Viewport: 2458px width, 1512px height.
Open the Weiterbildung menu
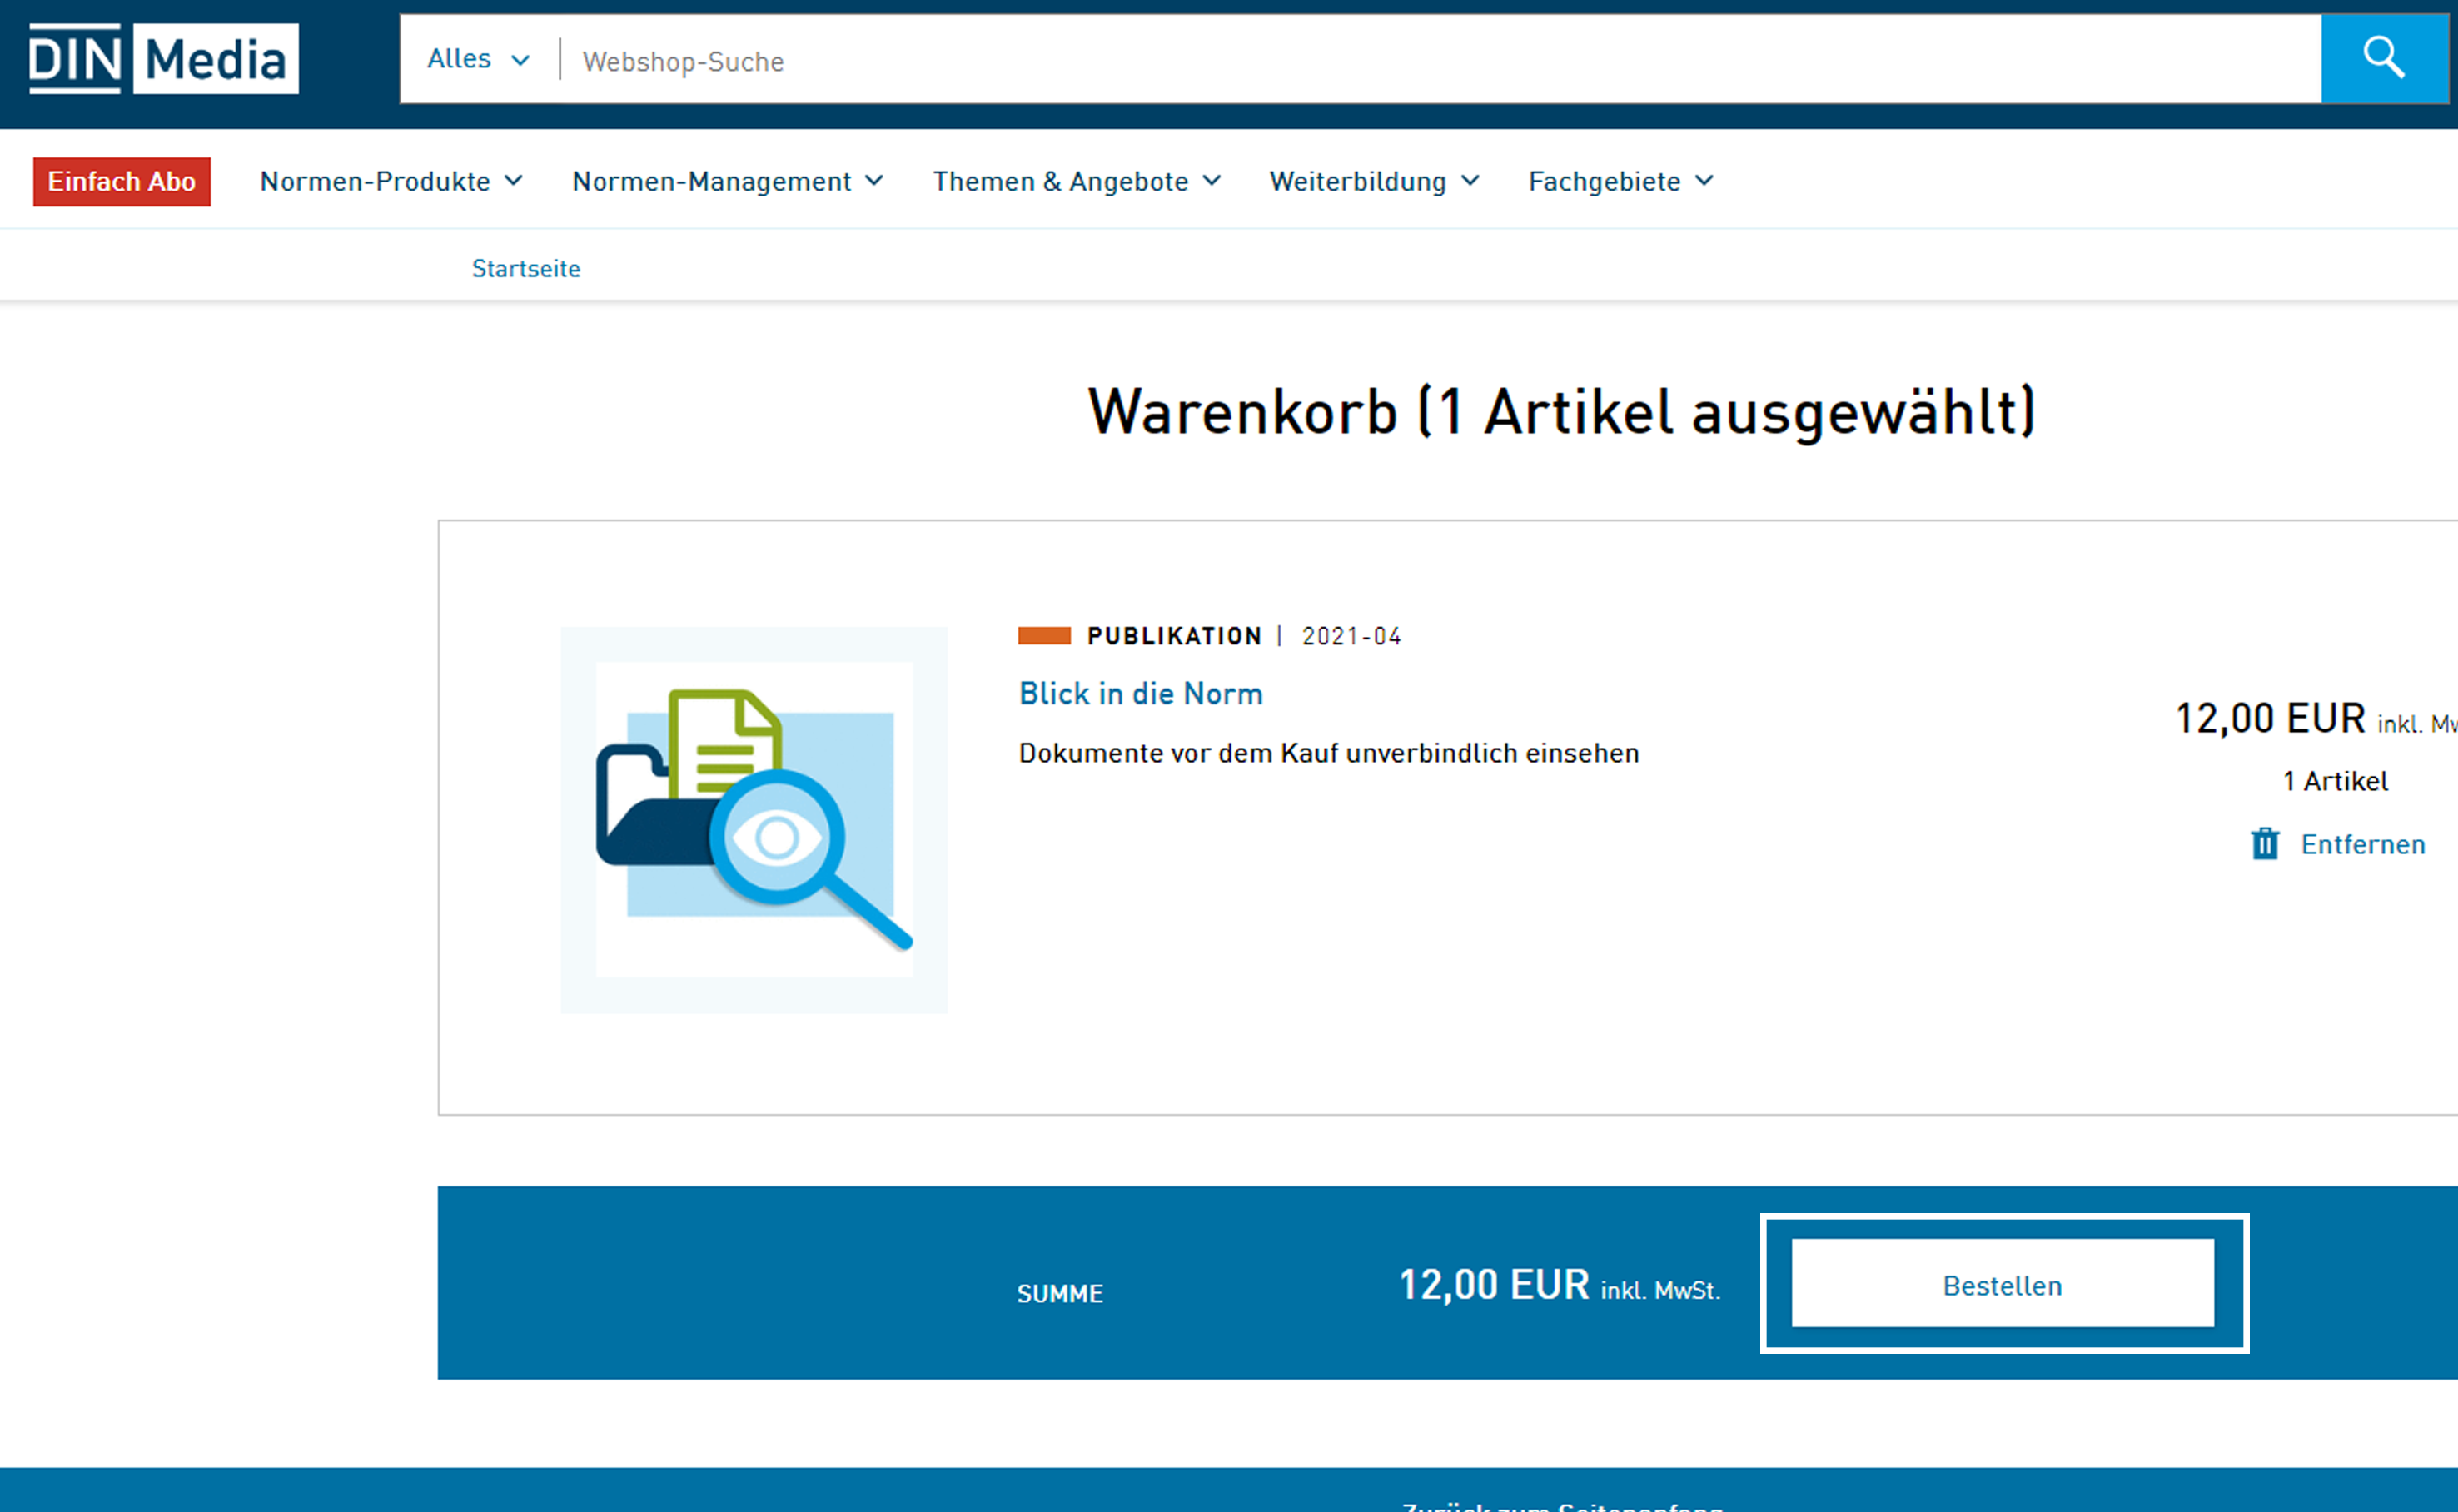coord(1374,181)
